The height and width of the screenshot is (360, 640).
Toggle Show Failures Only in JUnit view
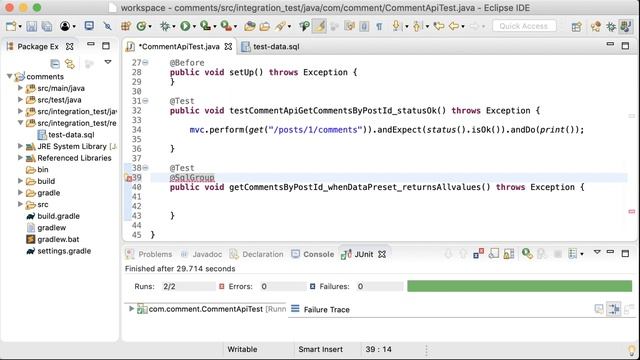[478, 254]
